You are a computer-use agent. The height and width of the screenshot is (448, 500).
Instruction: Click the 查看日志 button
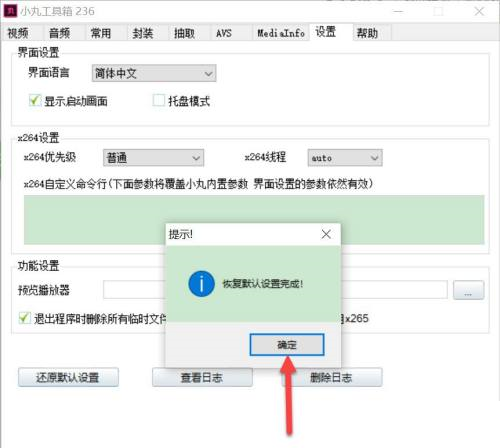202,377
